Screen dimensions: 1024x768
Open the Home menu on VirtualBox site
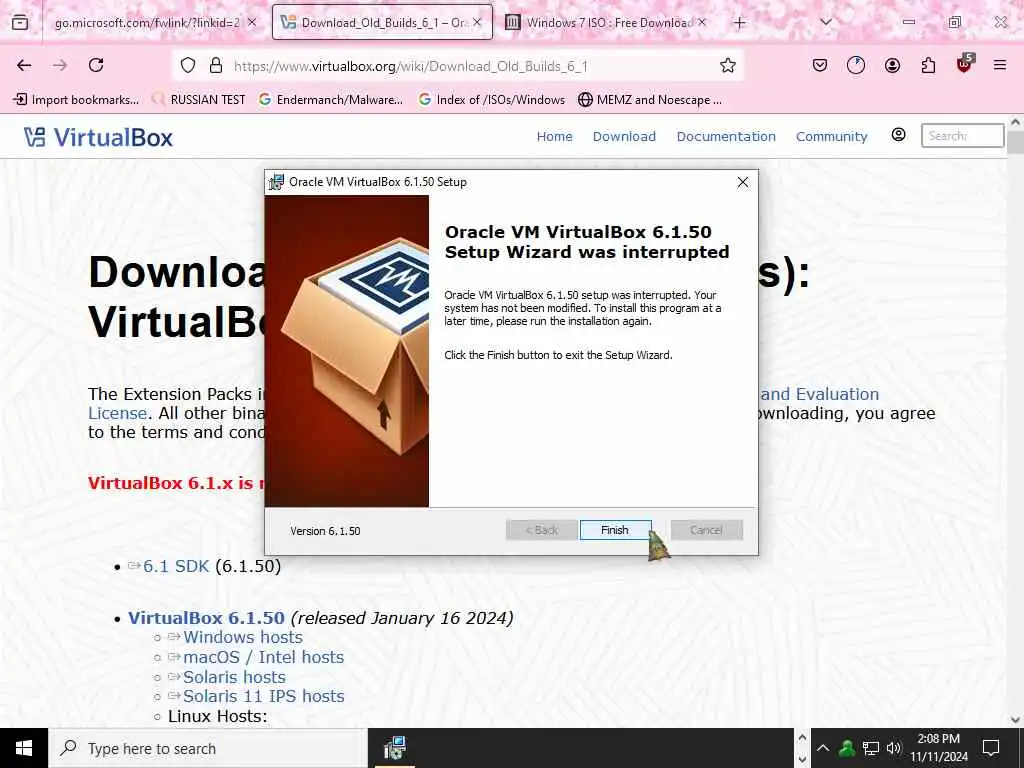point(554,136)
